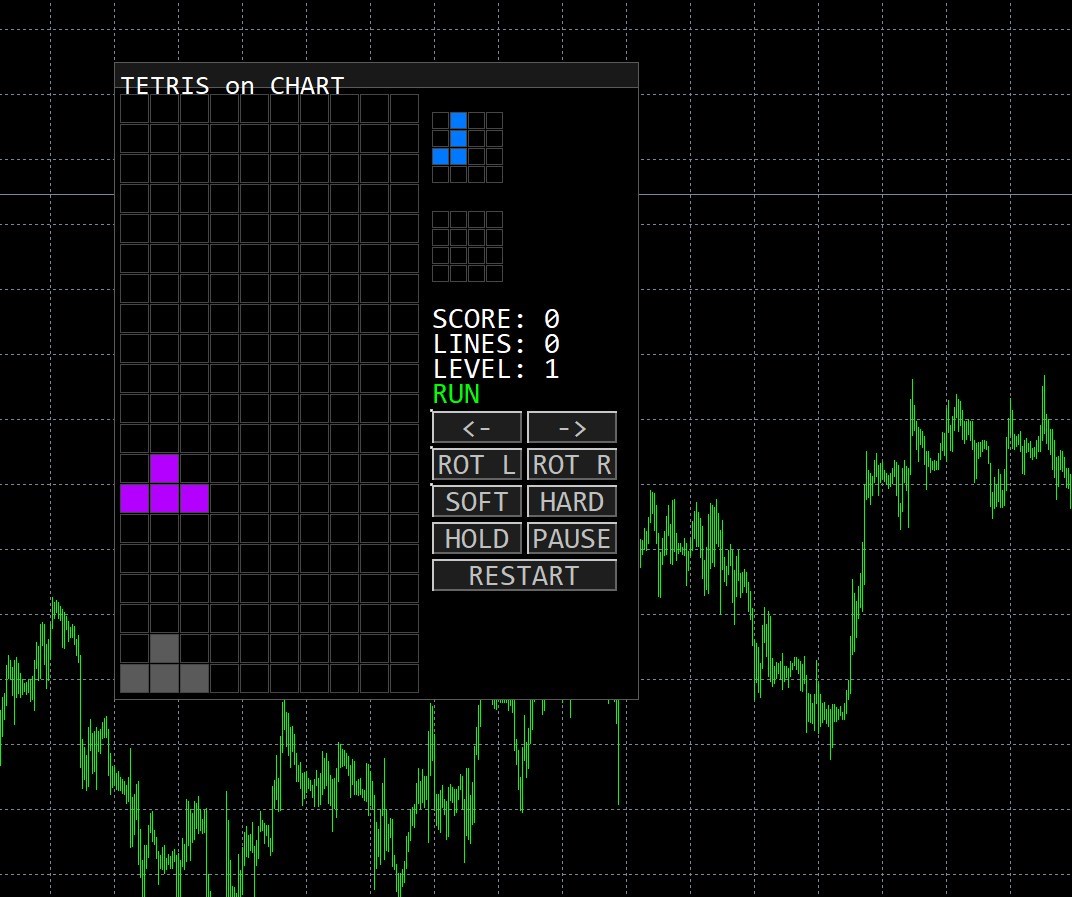Click the SCORE: 0 readout
This screenshot has height=897, width=1072.
[494, 318]
